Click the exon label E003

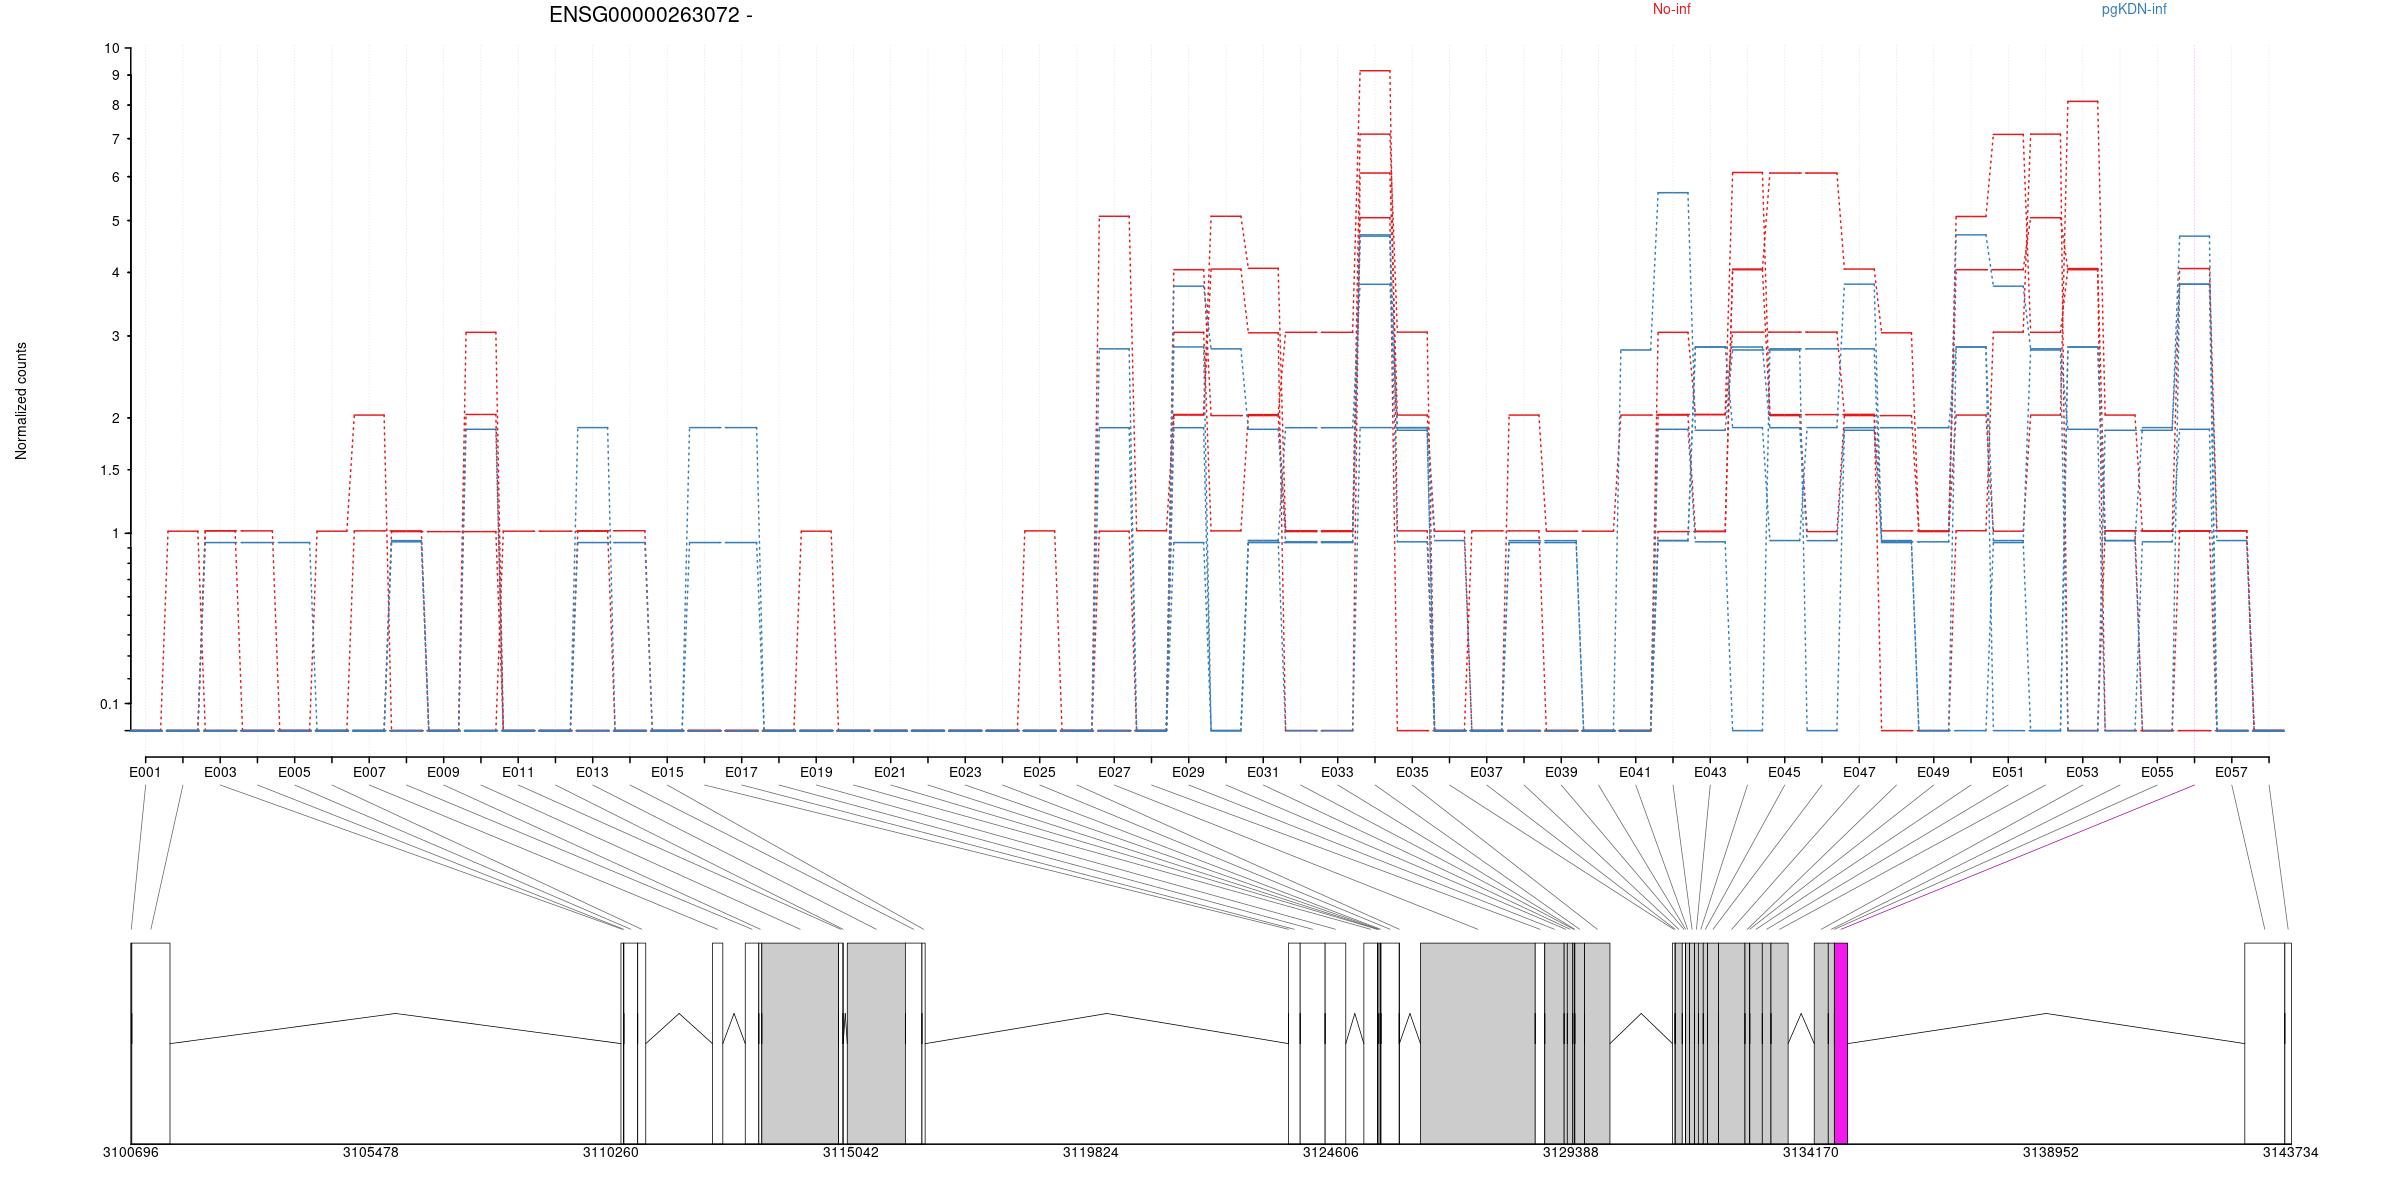point(220,772)
